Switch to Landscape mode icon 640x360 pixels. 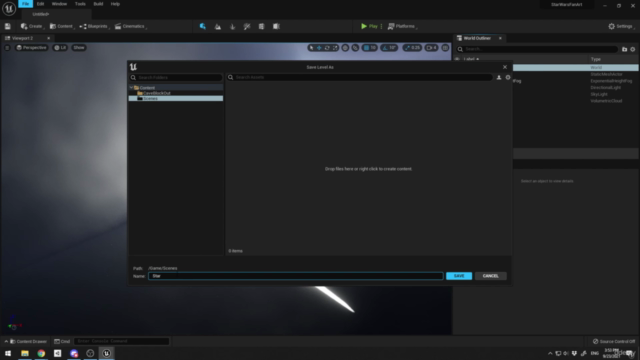tap(218, 26)
